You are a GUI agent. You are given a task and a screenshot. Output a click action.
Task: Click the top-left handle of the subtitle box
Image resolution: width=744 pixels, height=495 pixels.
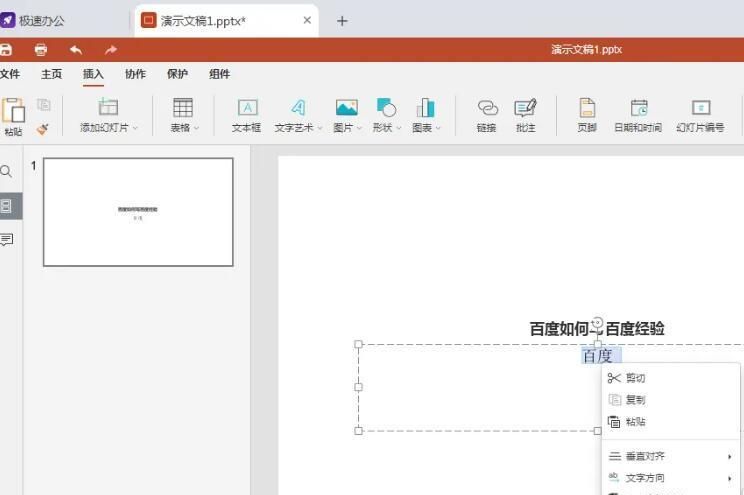coord(359,344)
